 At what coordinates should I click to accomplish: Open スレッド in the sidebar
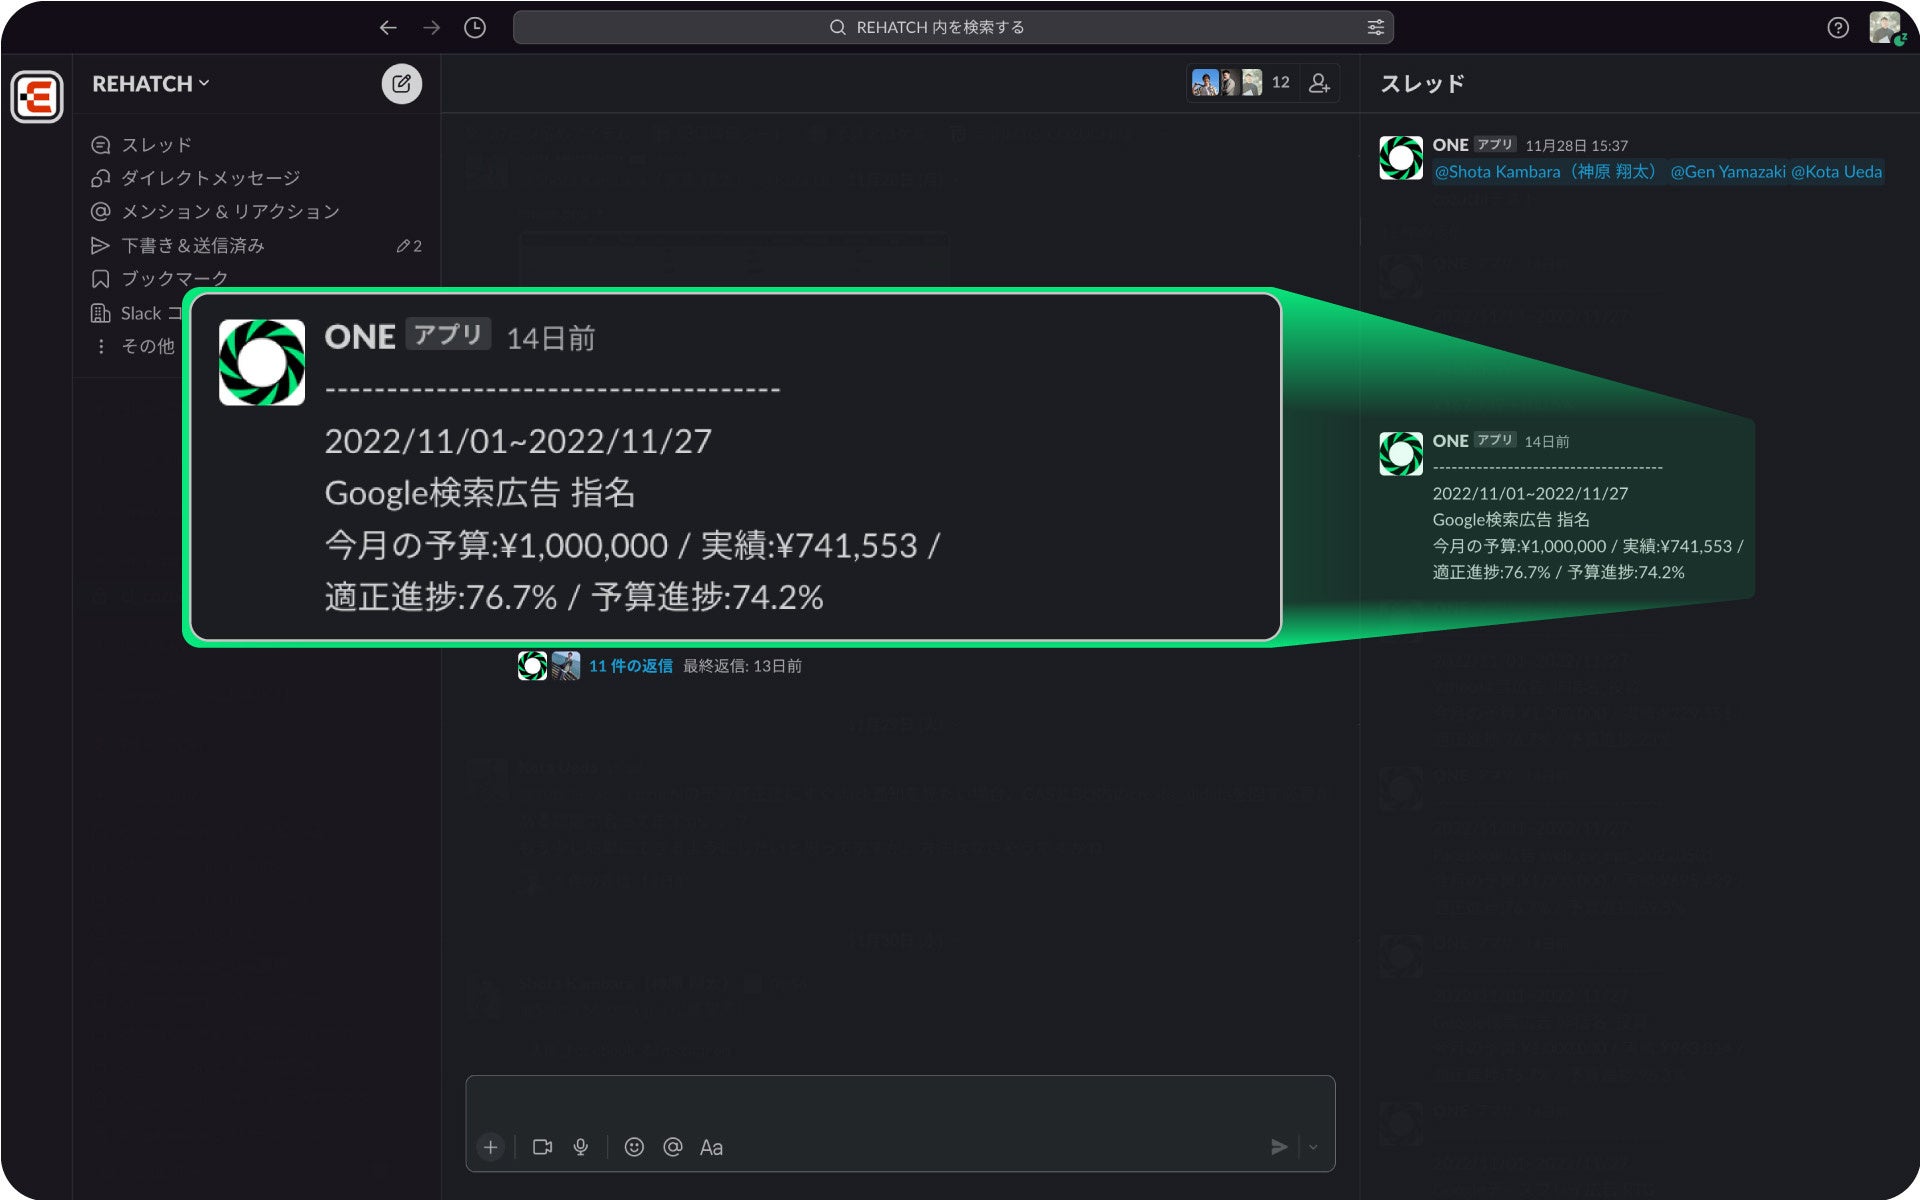141,145
